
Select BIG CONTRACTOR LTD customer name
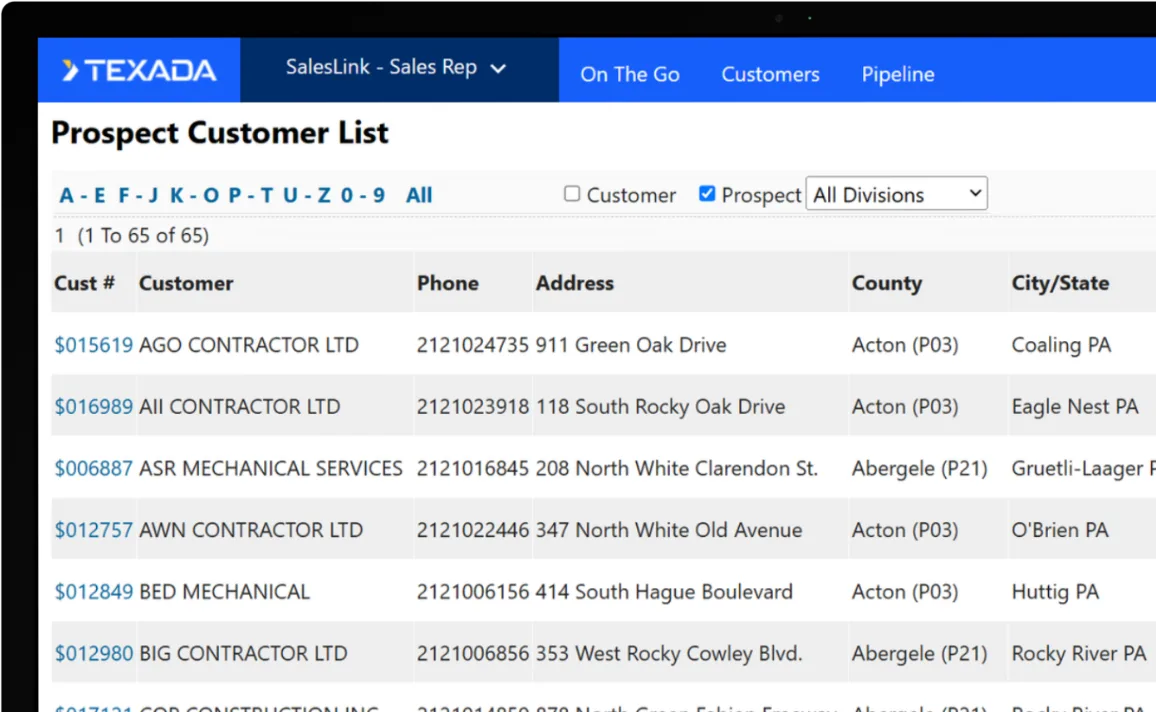[x=243, y=653]
